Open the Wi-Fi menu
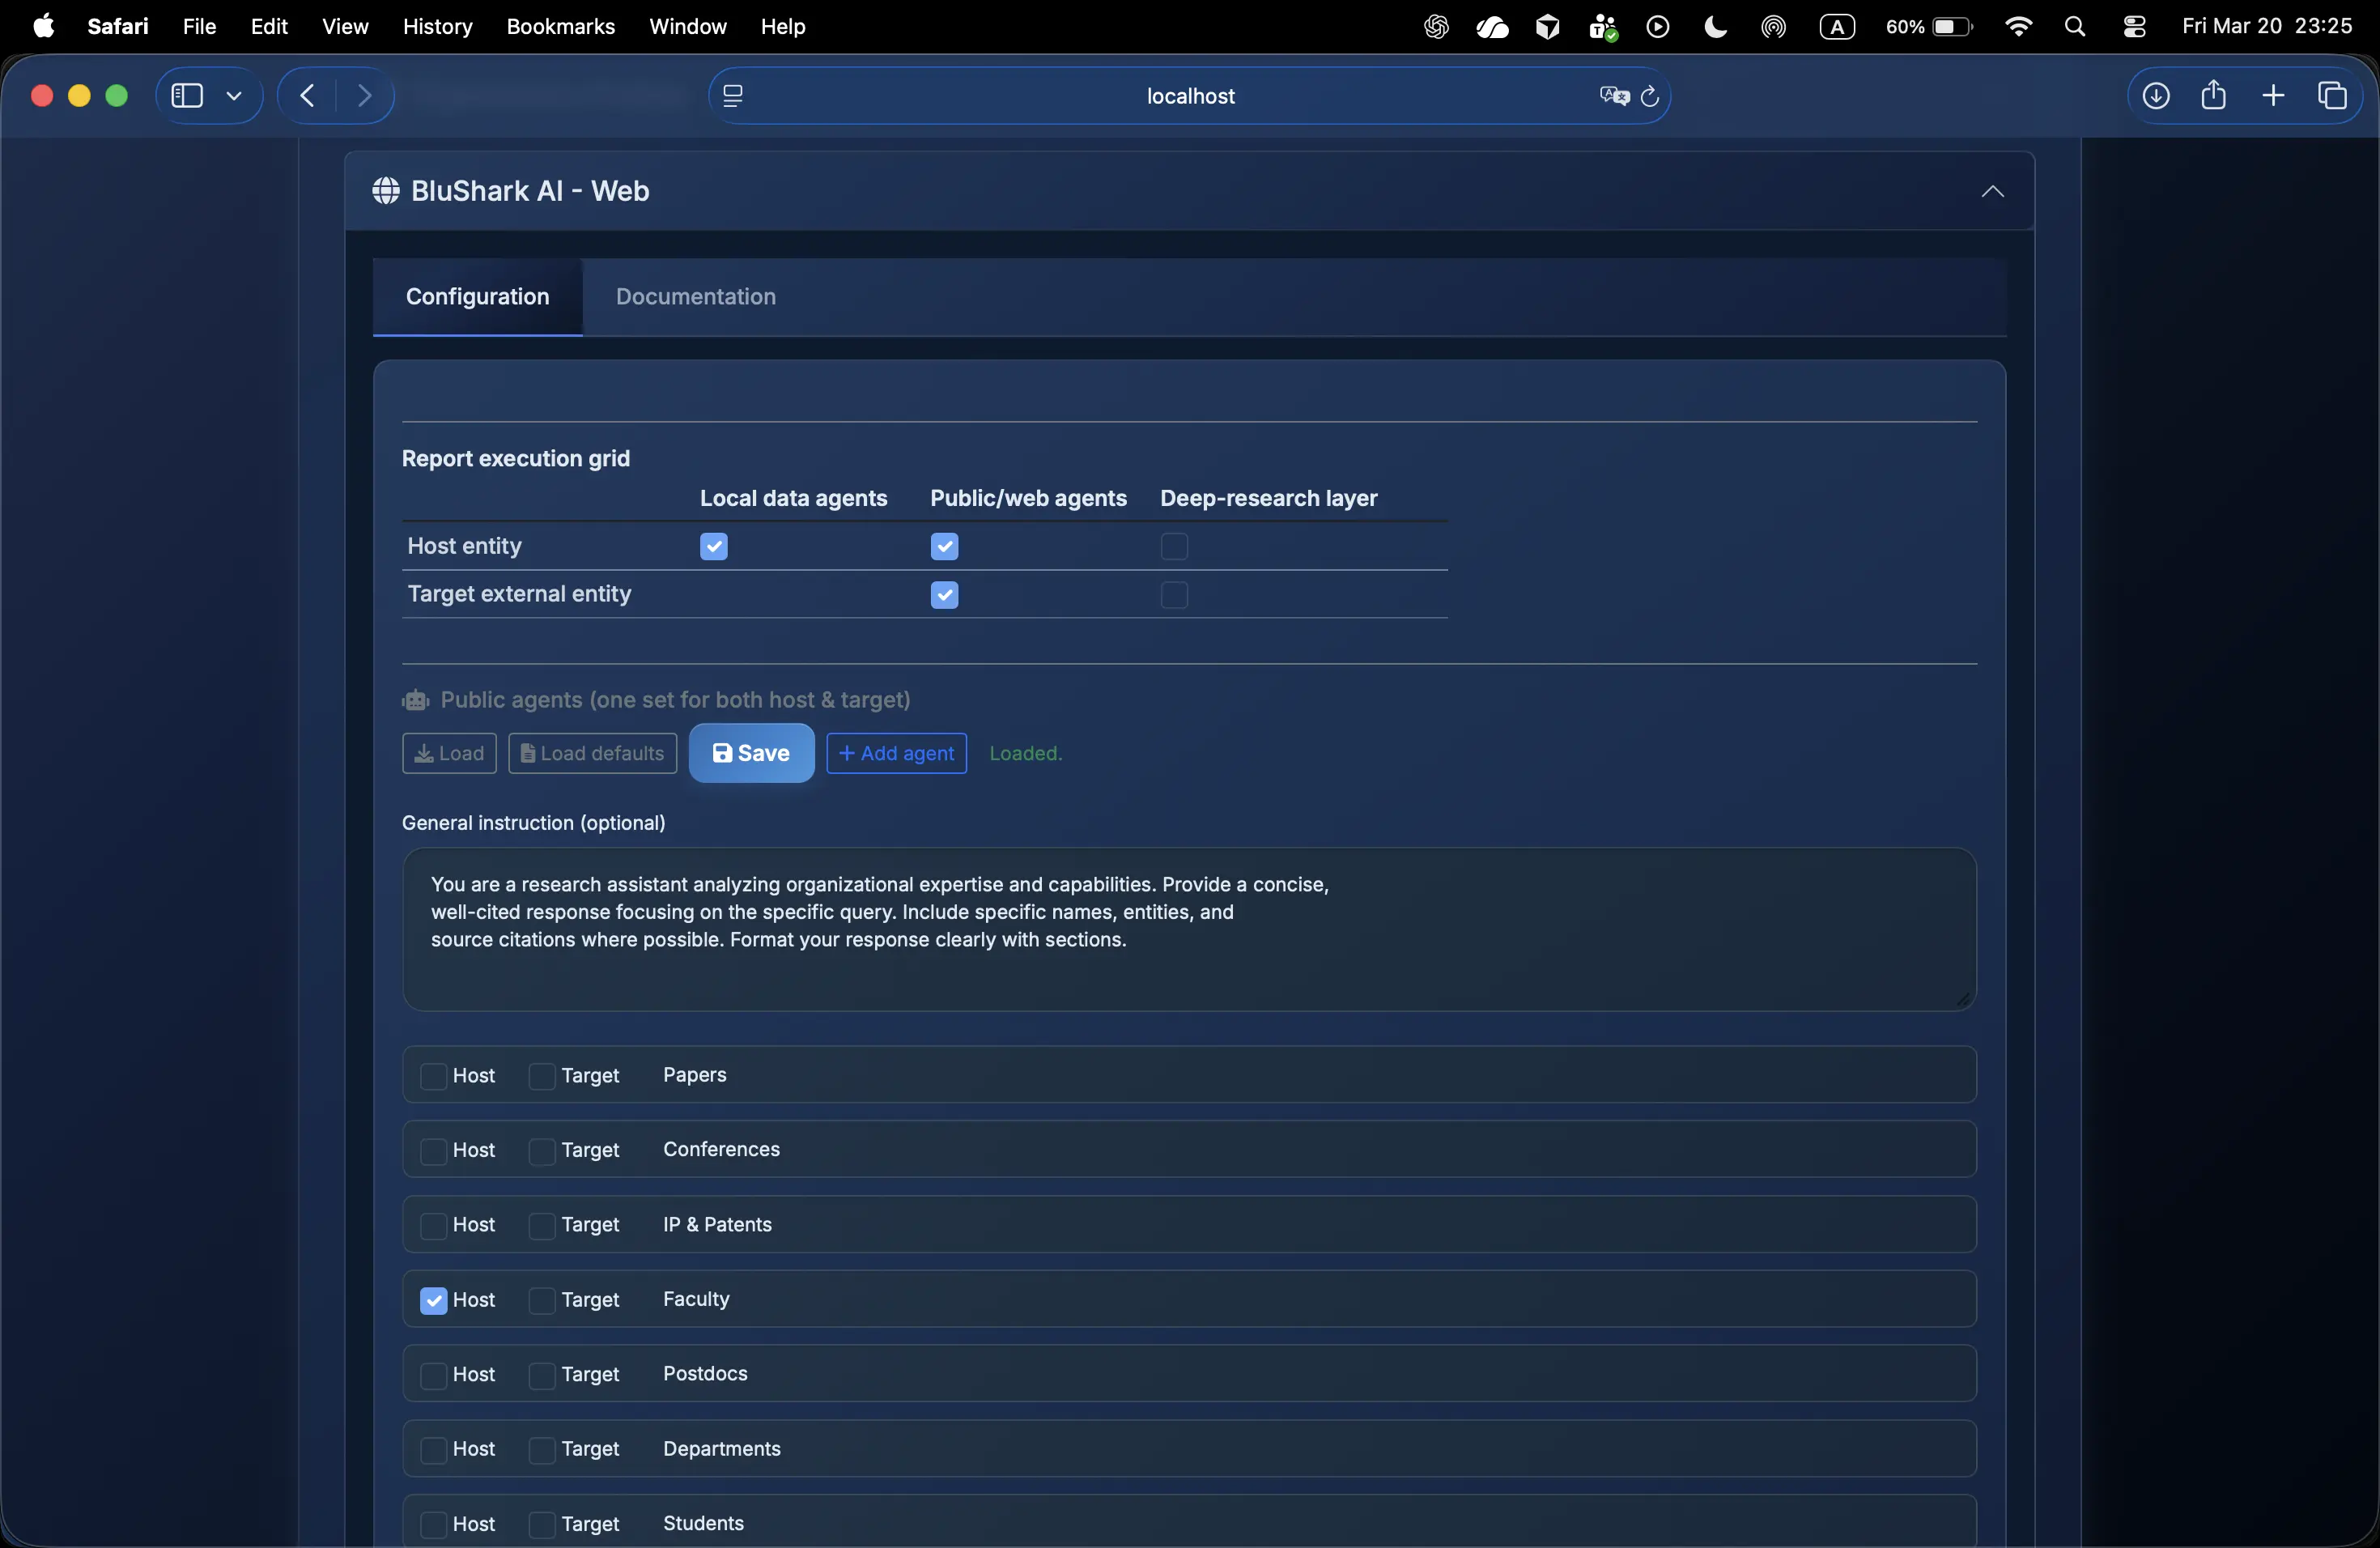Screen dimensions: 2380x1548 point(2019,27)
